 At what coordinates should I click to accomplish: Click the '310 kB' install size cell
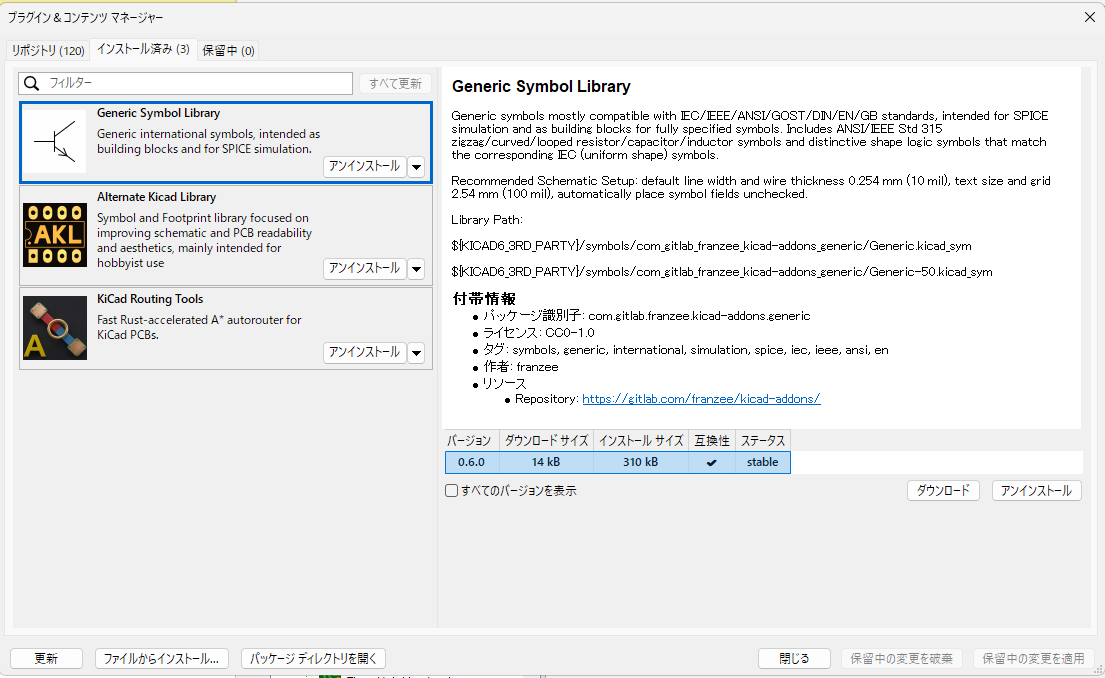[641, 462]
